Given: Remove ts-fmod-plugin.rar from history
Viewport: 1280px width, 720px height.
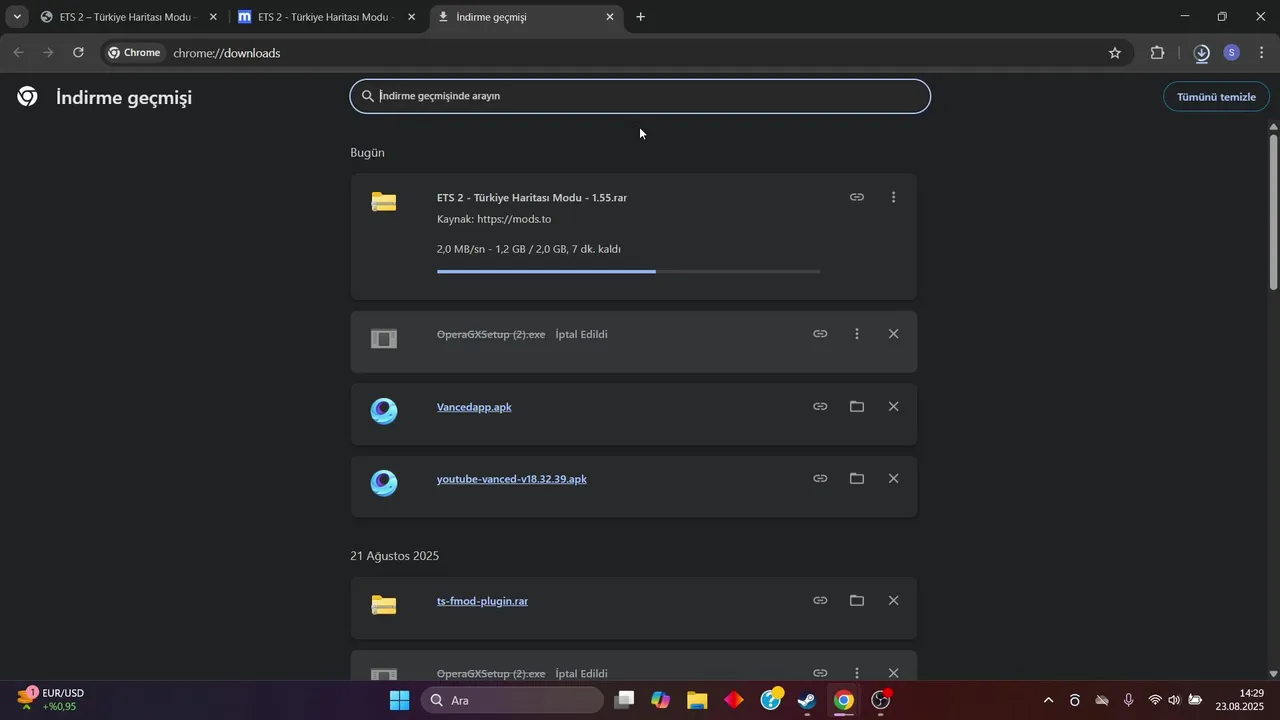Looking at the screenshot, I should [894, 601].
